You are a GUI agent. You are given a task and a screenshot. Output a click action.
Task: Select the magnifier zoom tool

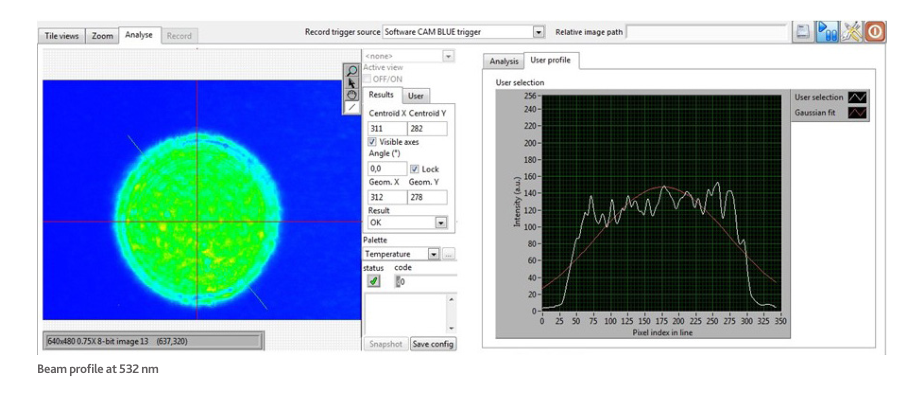point(352,70)
